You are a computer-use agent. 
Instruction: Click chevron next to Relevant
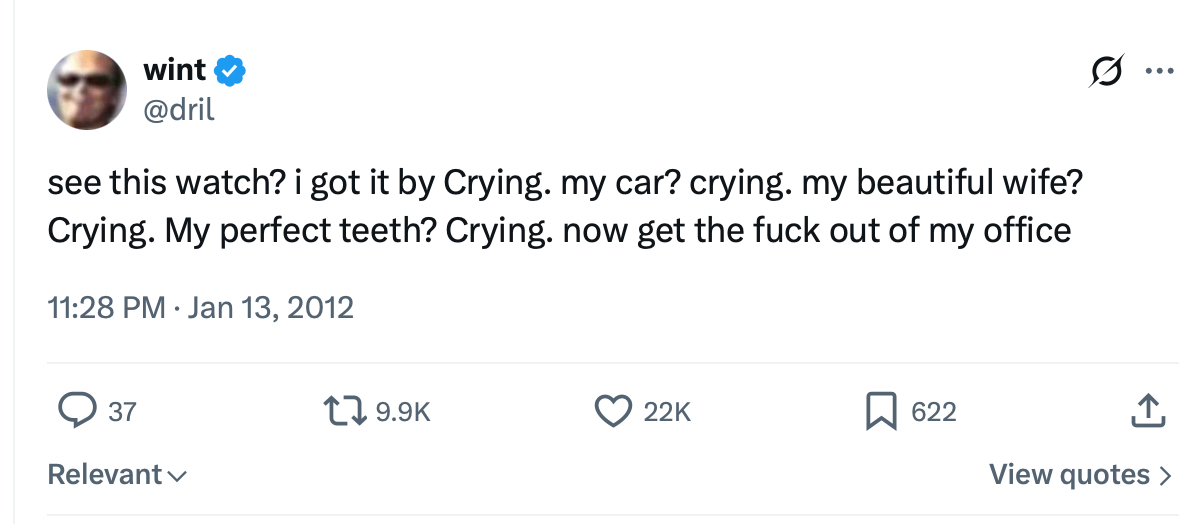177,475
